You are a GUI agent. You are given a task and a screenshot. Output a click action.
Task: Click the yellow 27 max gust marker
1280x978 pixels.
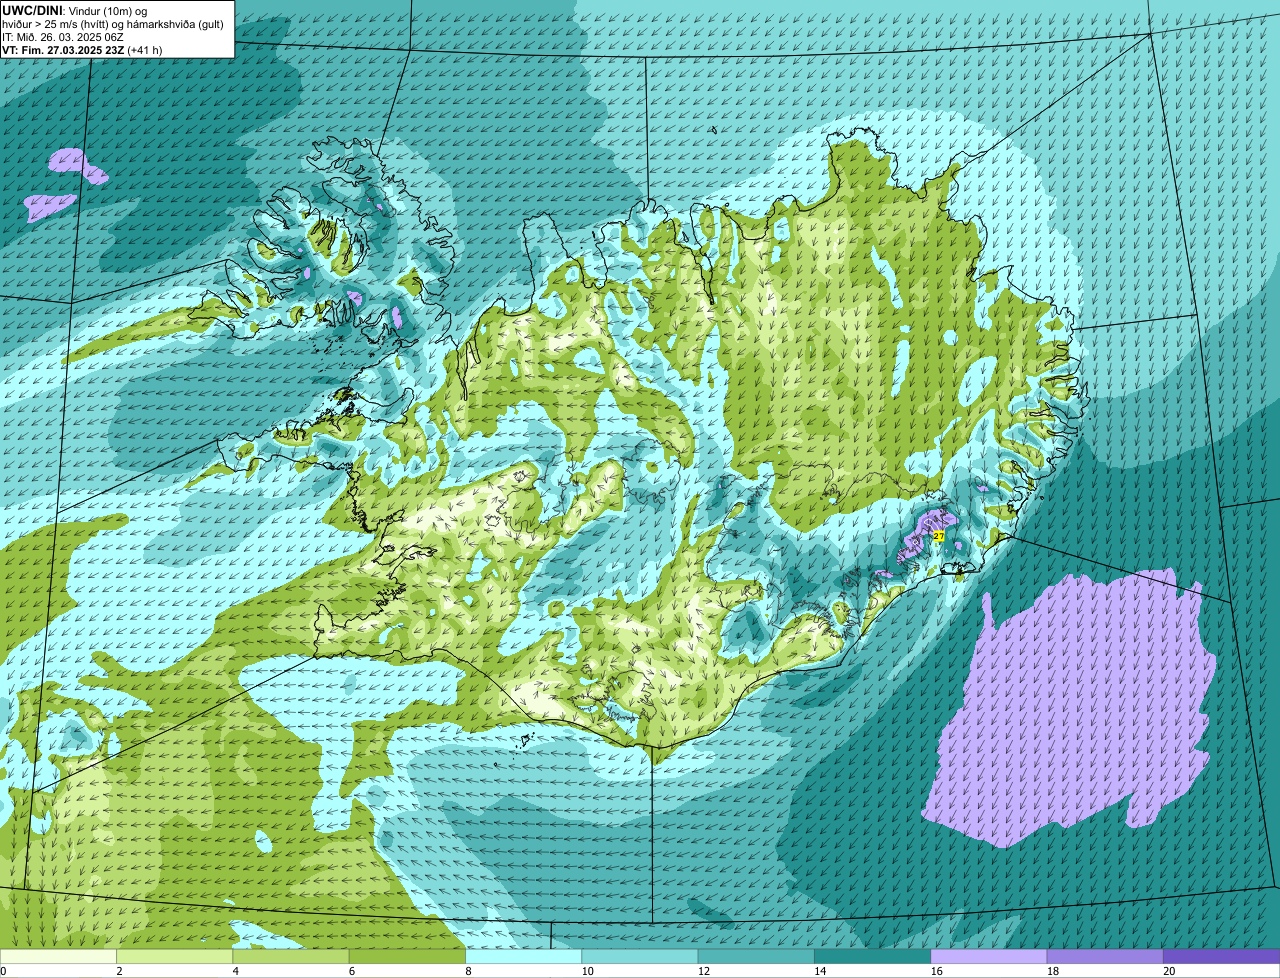[x=938, y=537]
